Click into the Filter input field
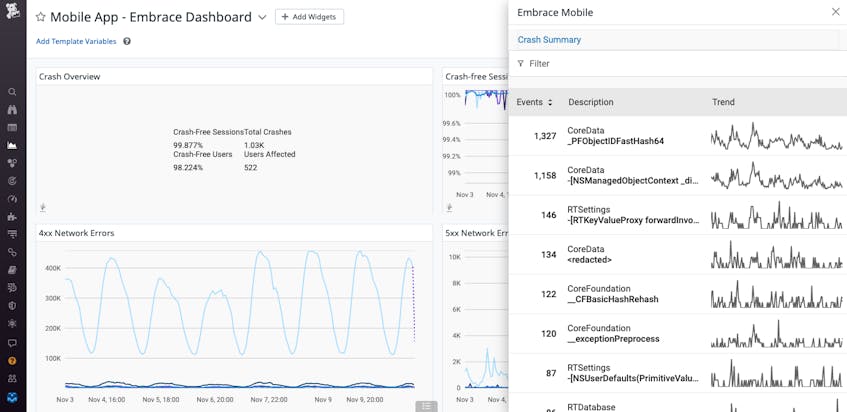 (x=678, y=64)
